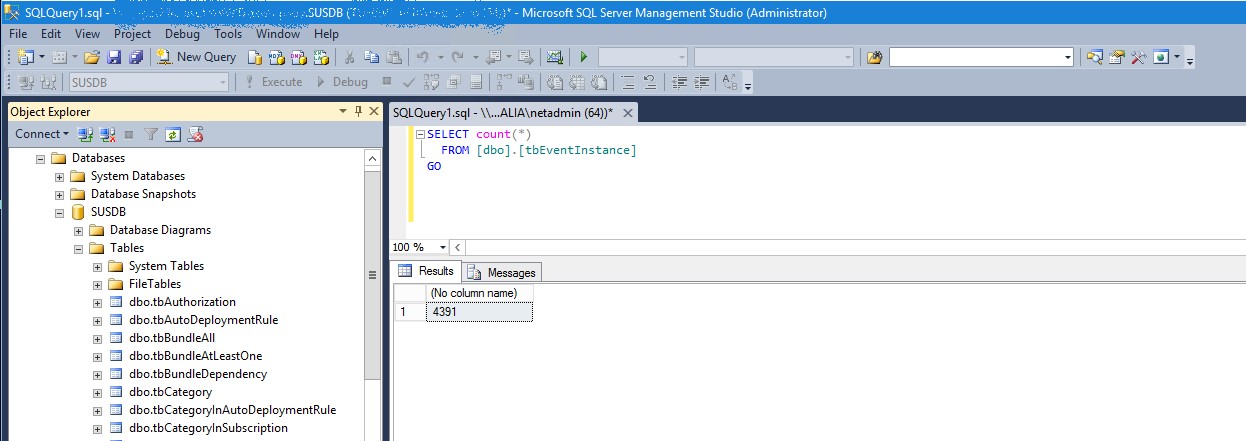Click the XMLA Query icon
The image size is (1246, 441).
tap(320, 57)
